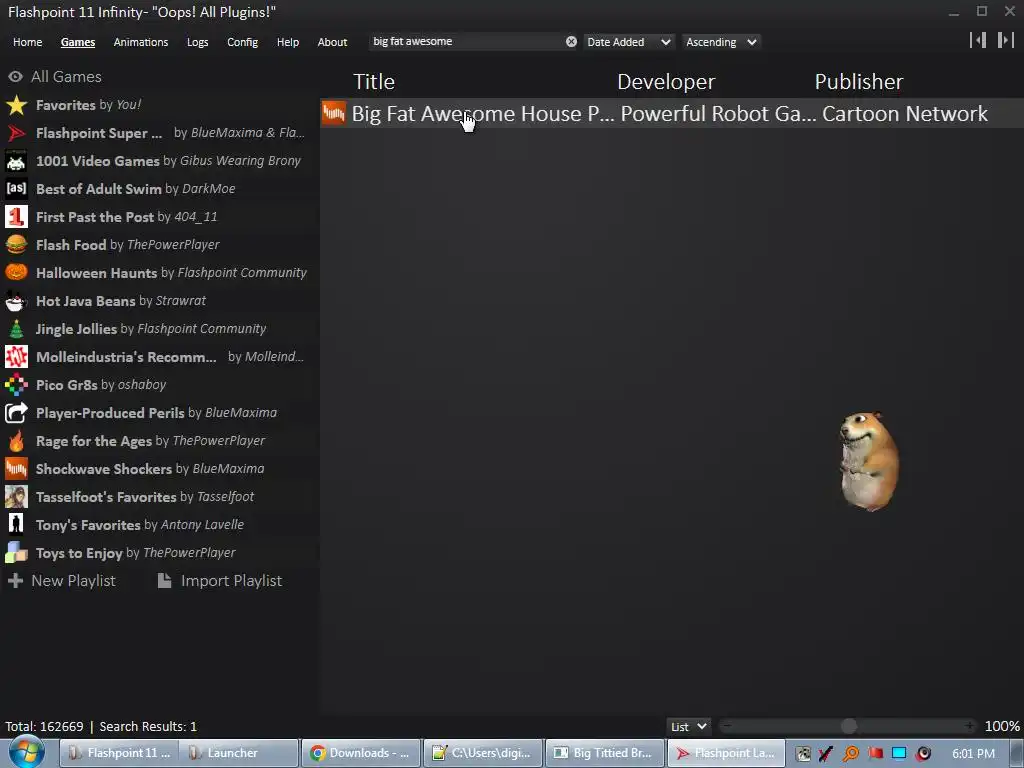Click the Toys to Enjoy blocks icon

pyautogui.click(x=16, y=553)
